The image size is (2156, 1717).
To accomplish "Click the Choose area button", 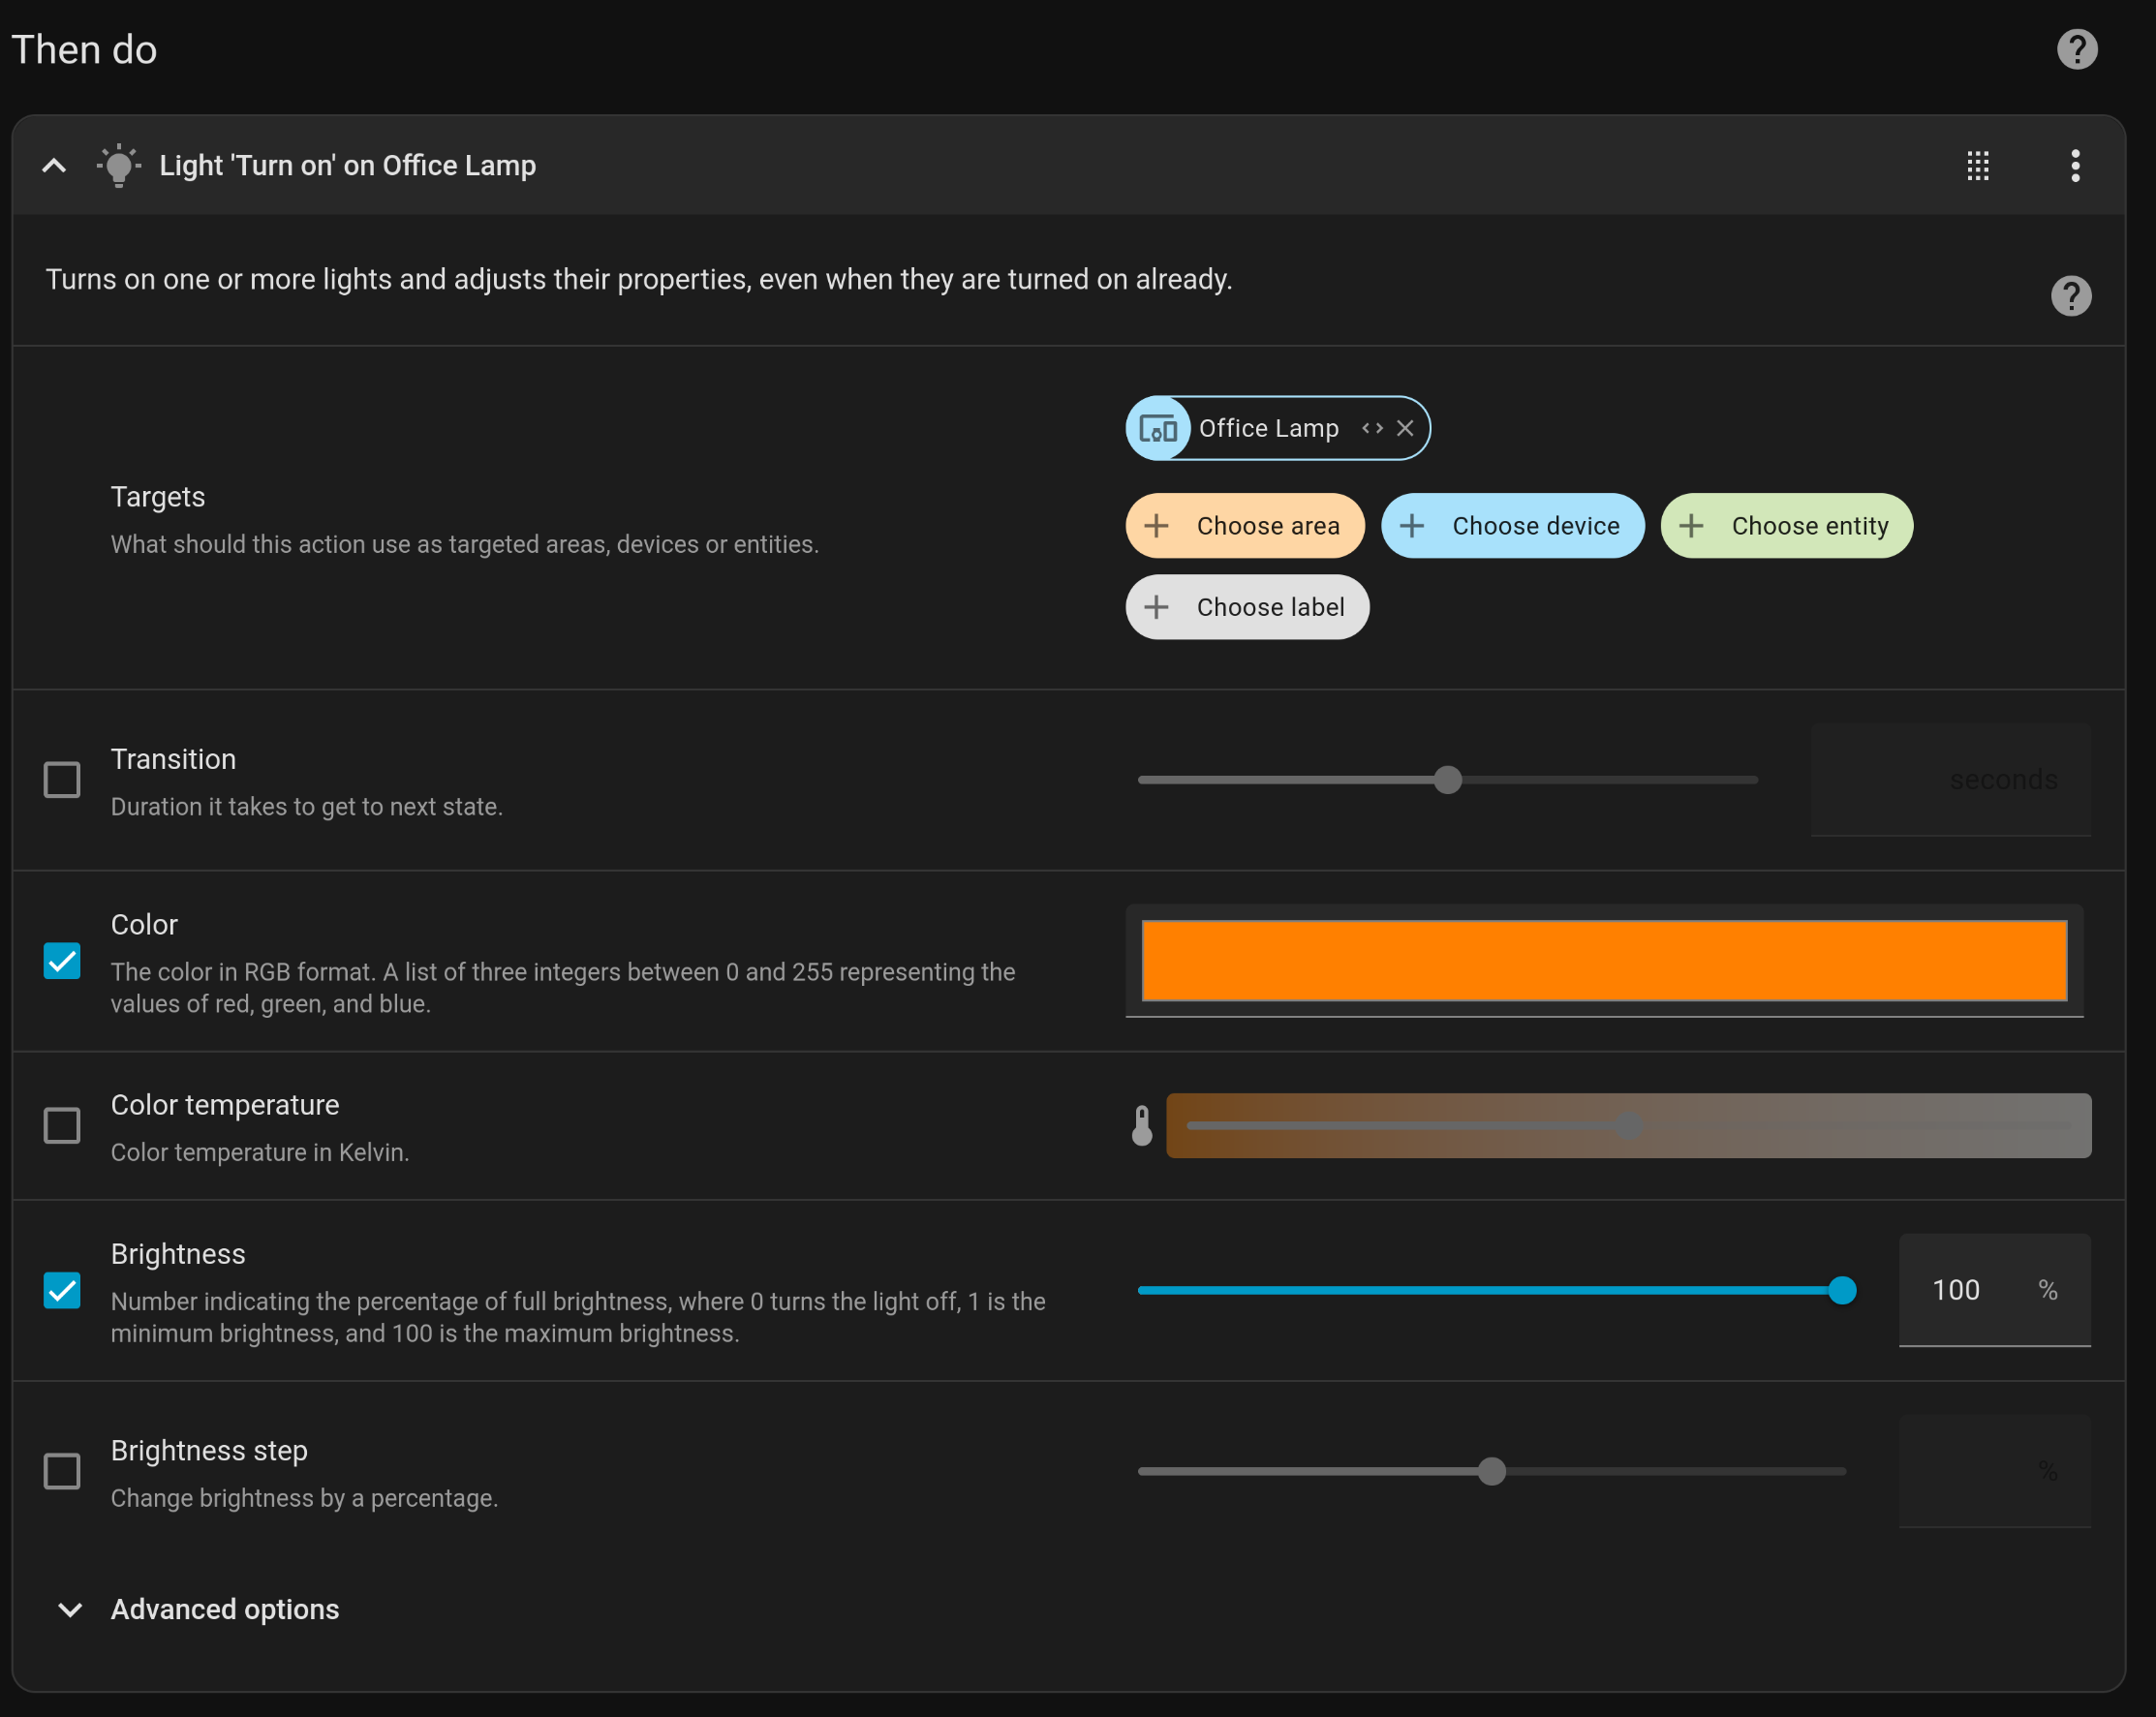I will point(1244,526).
